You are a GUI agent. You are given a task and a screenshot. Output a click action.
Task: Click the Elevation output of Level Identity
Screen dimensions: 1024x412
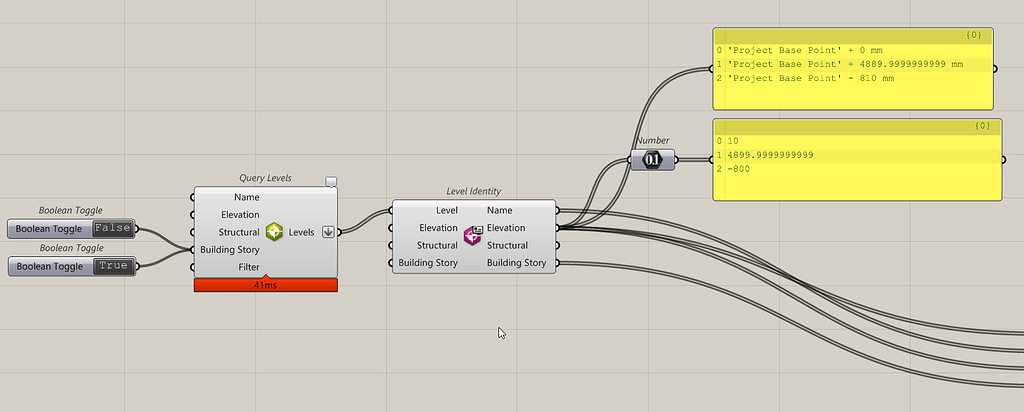click(x=506, y=228)
